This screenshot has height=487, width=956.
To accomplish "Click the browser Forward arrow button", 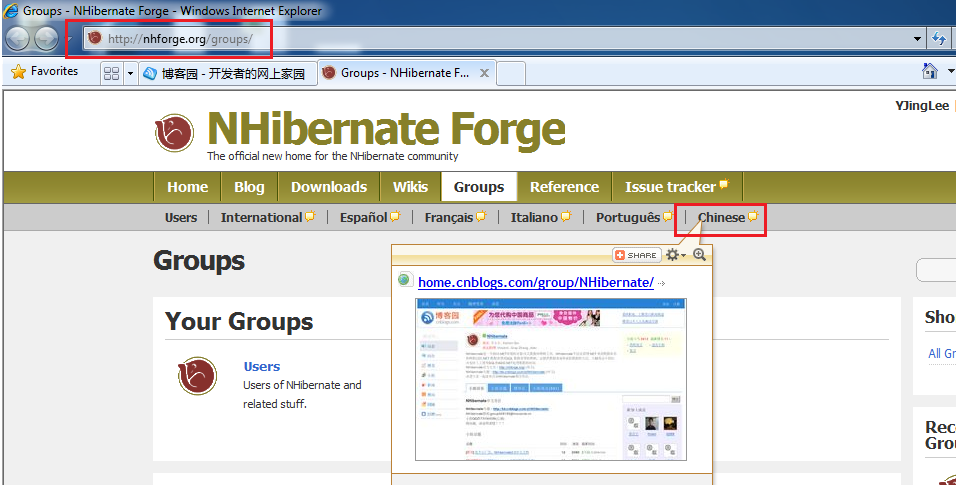I will pos(46,39).
